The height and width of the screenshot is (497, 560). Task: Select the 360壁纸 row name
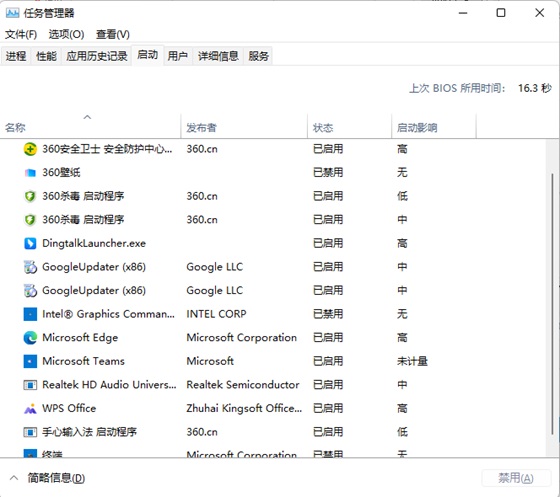[61, 173]
